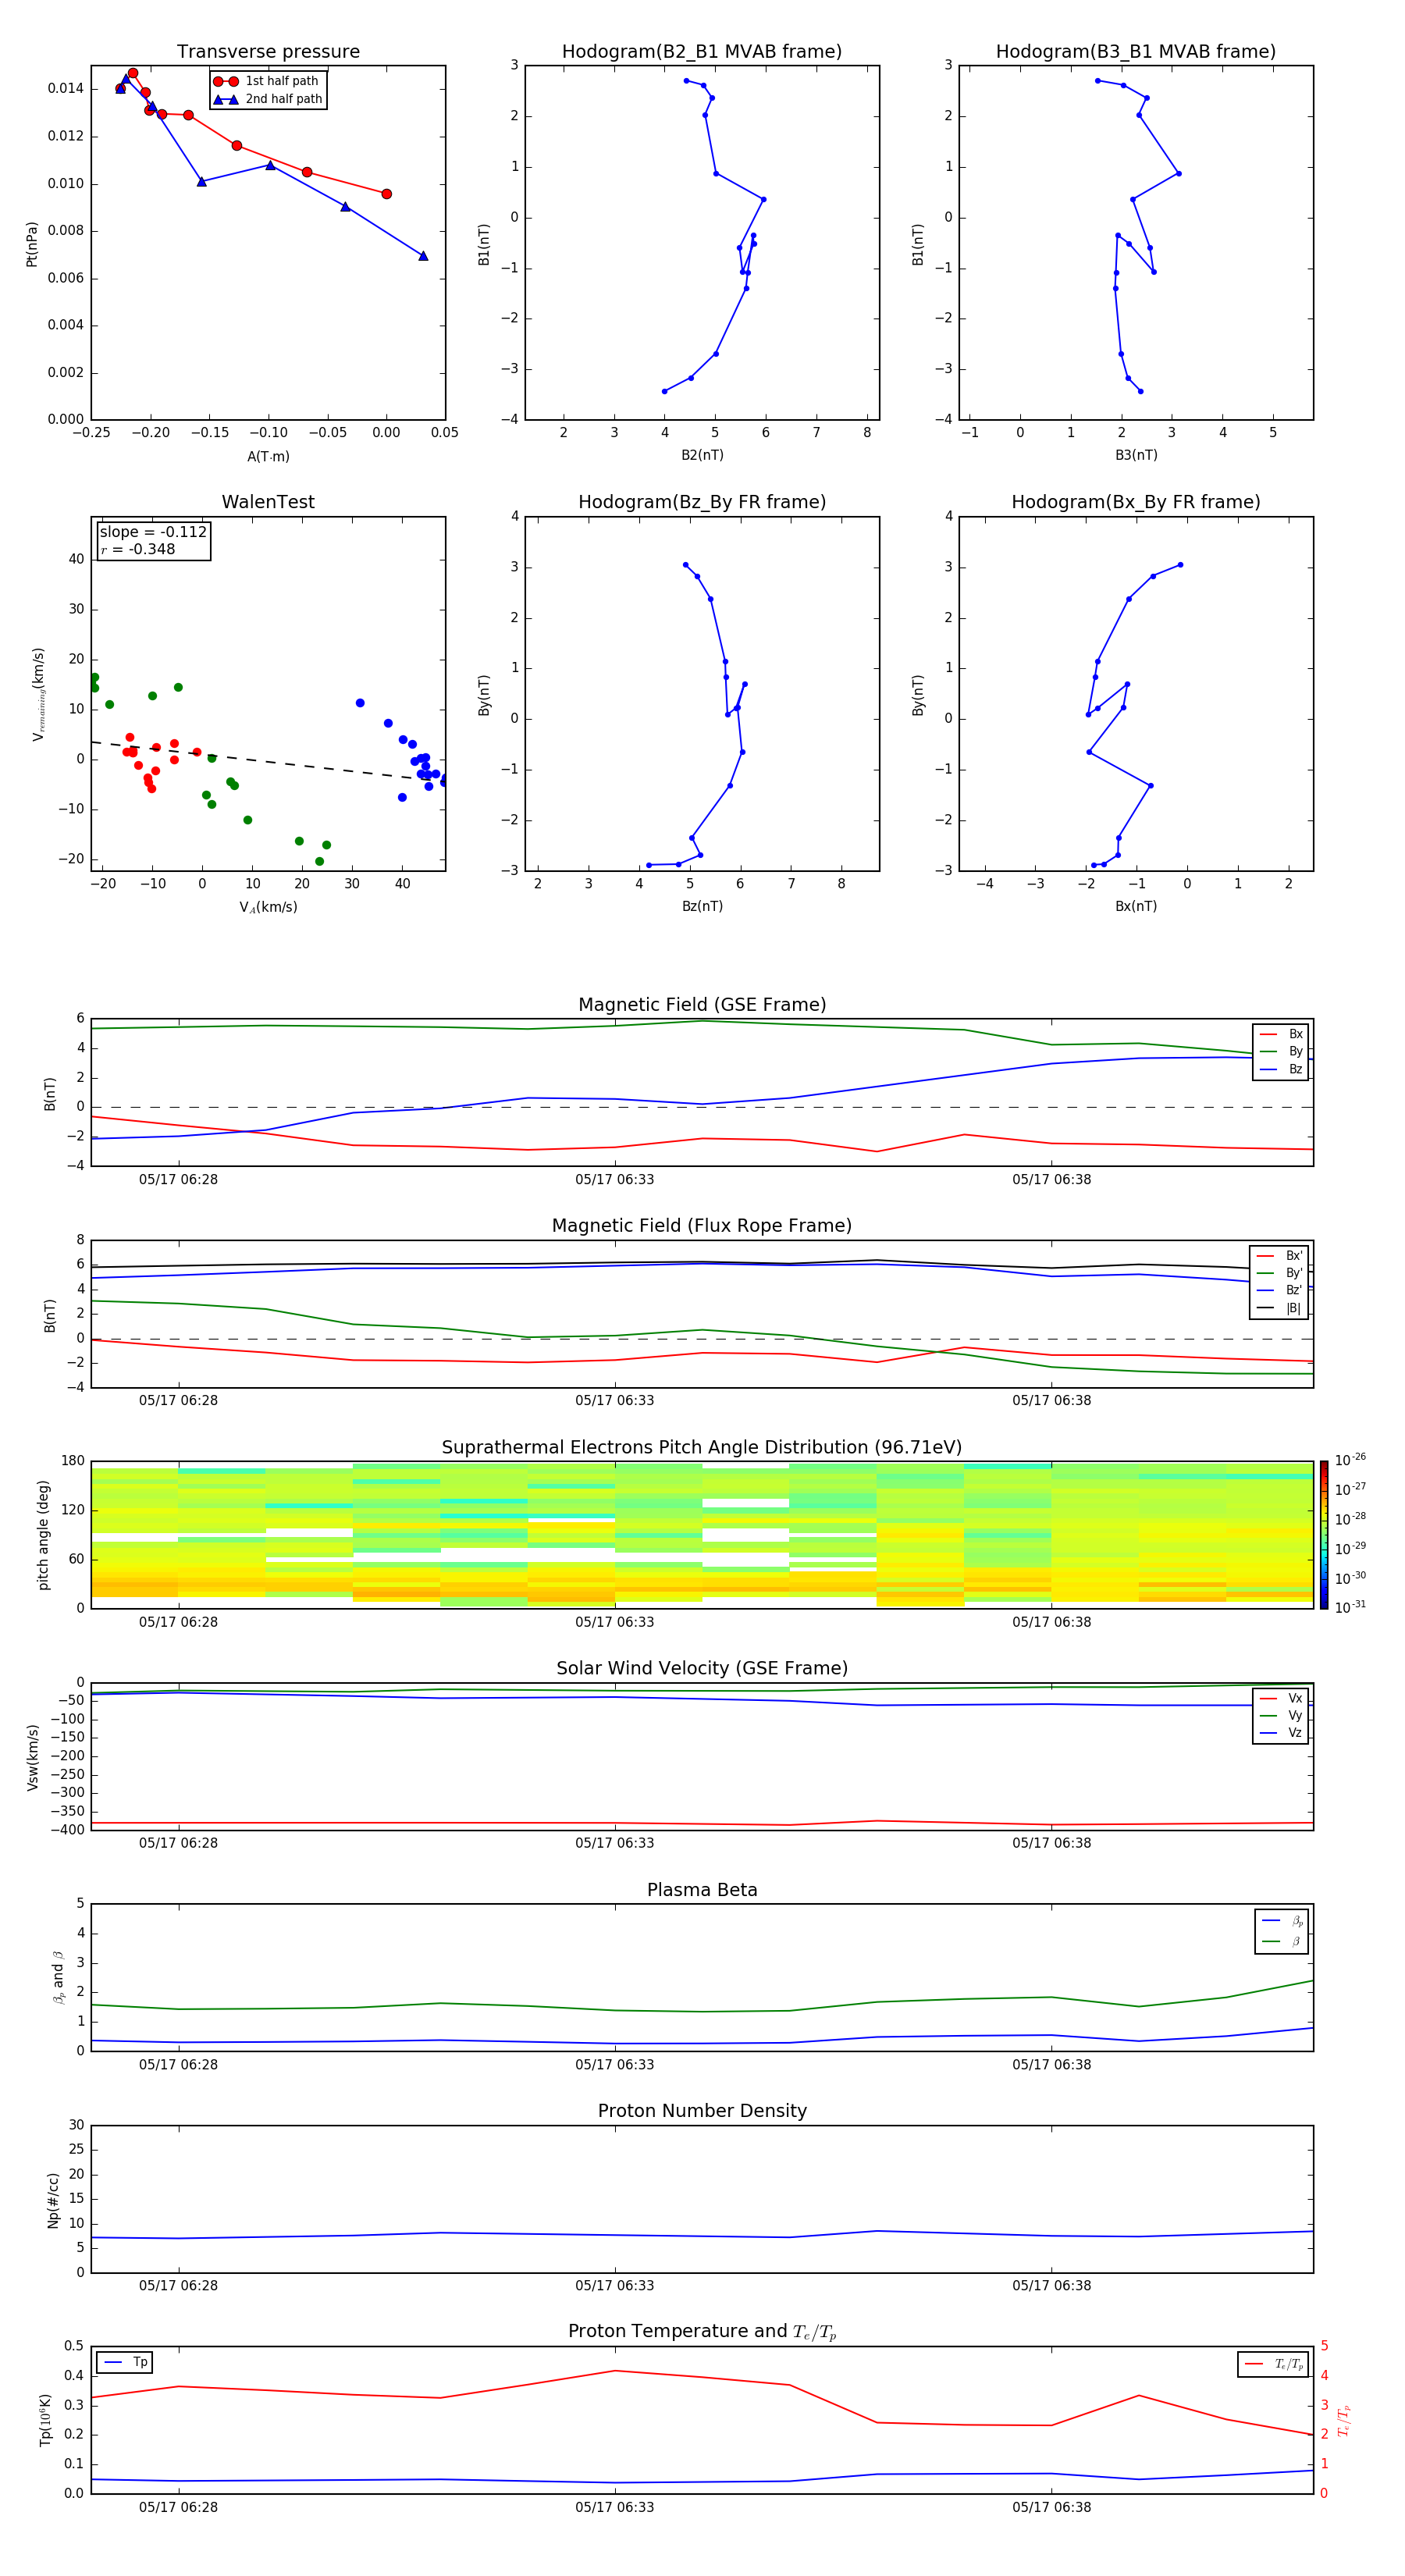Click the last blue triangle on Transverse pressure plot

click(423, 256)
